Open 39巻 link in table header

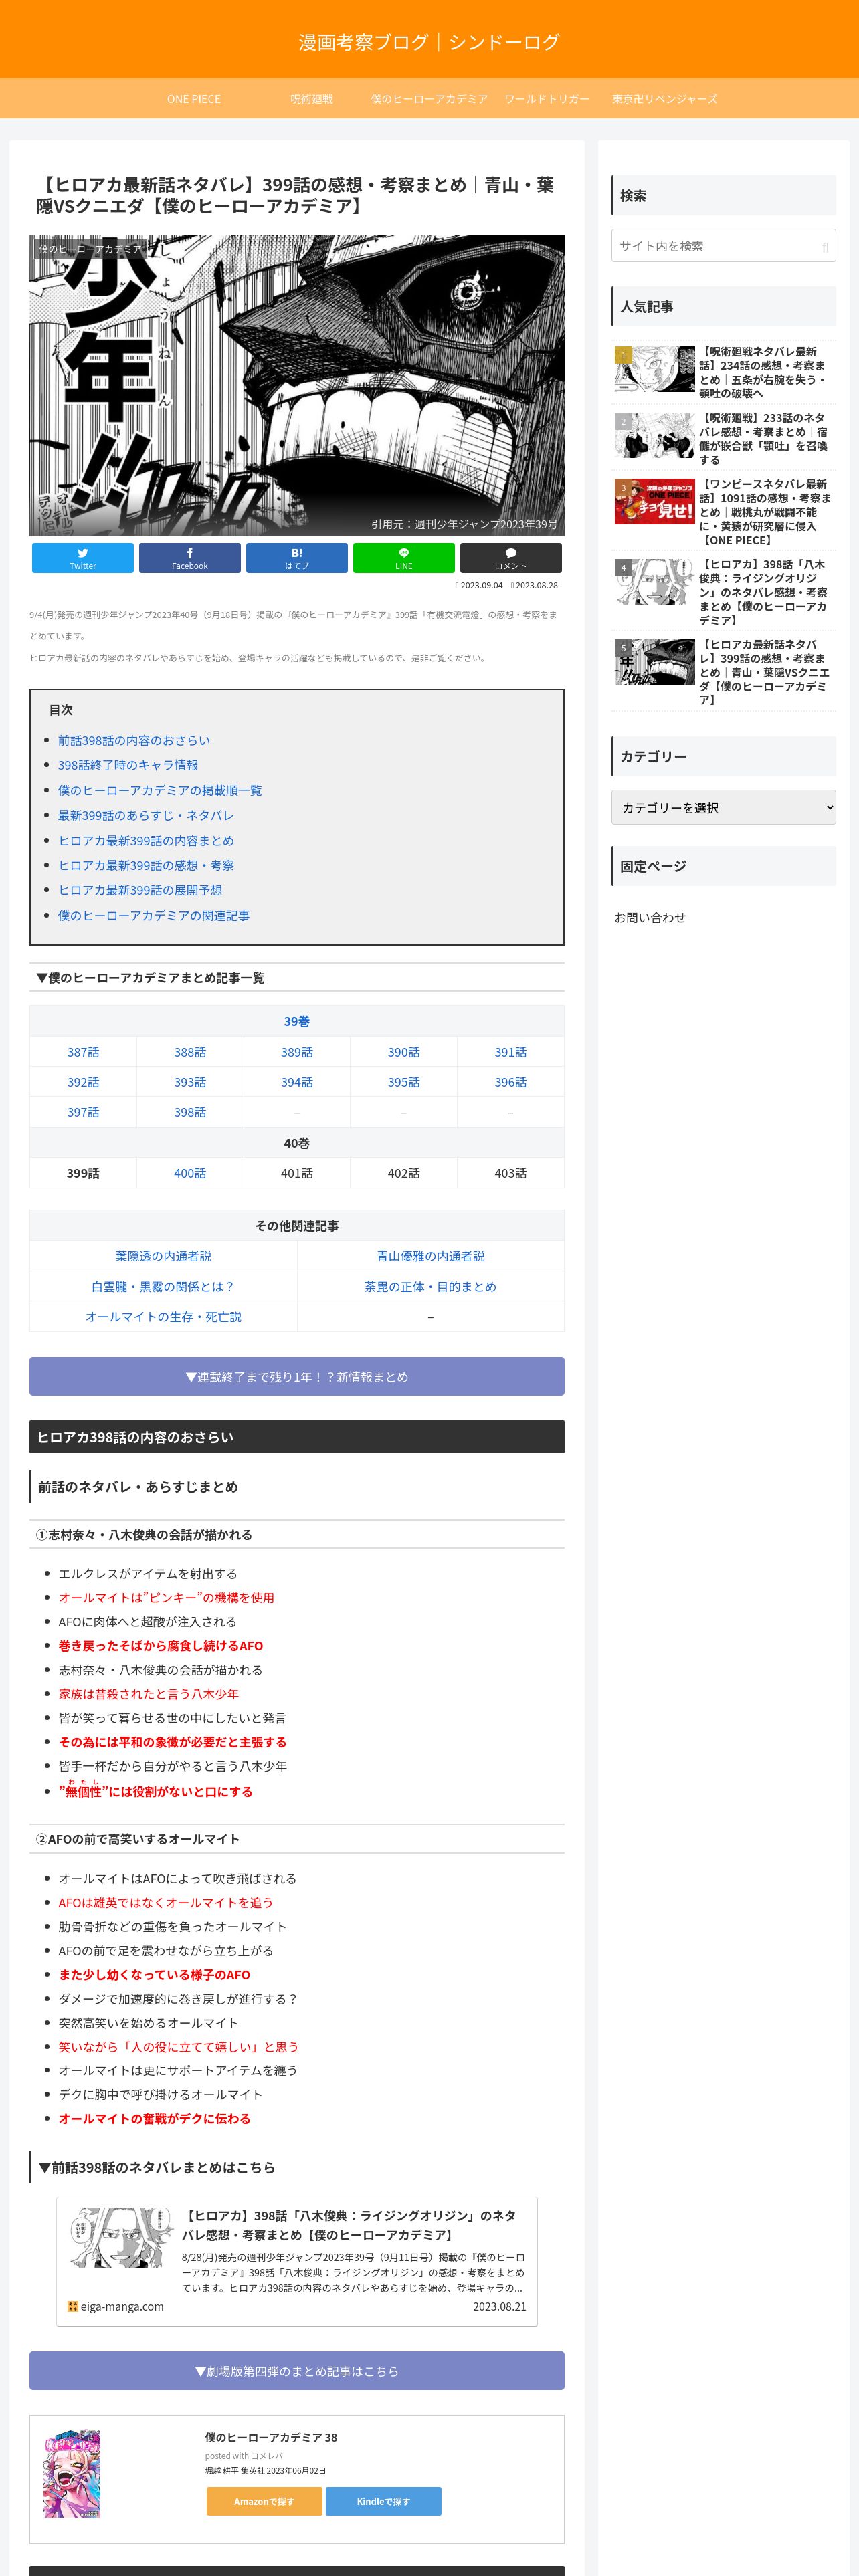[297, 1021]
